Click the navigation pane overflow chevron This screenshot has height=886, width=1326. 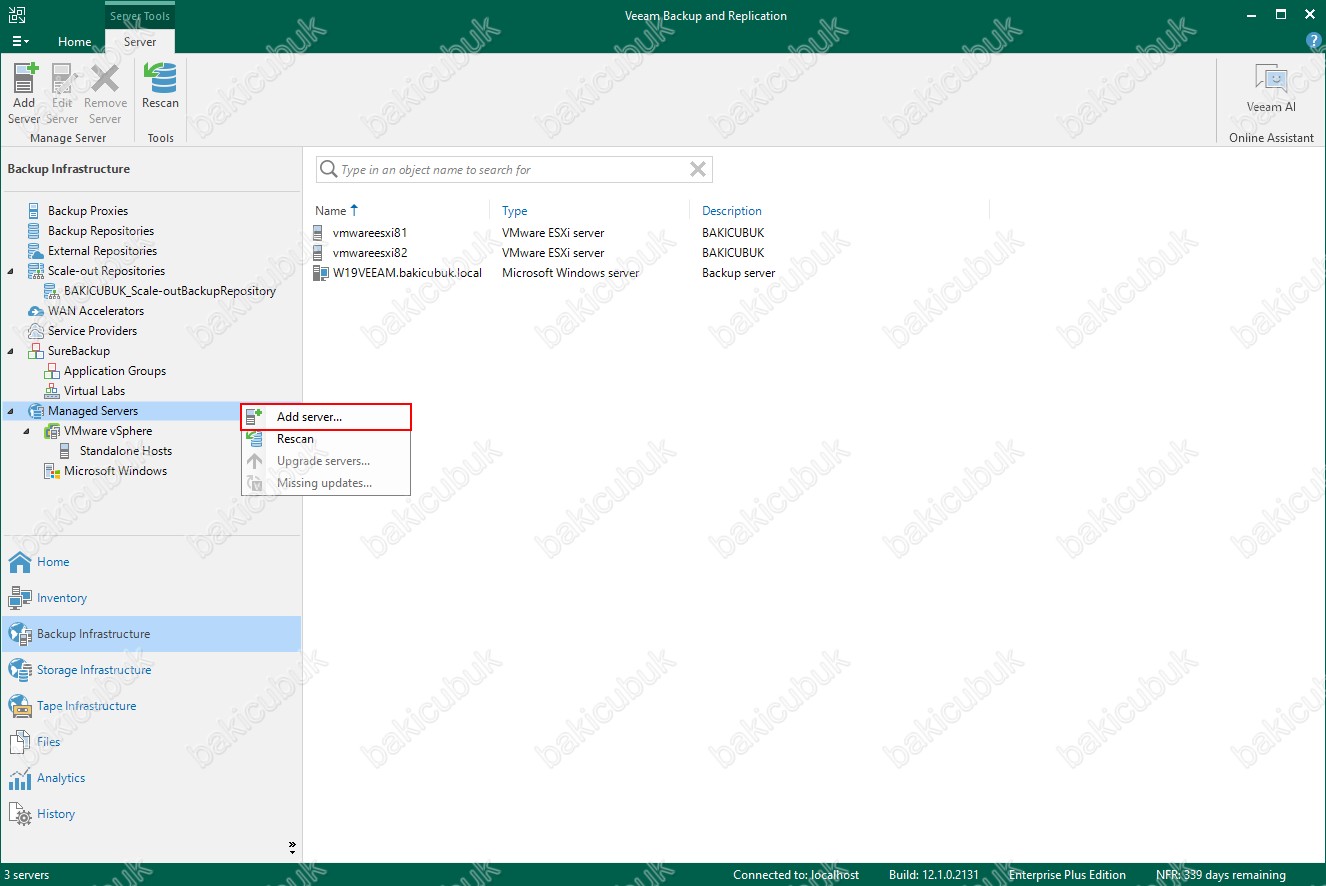[292, 847]
